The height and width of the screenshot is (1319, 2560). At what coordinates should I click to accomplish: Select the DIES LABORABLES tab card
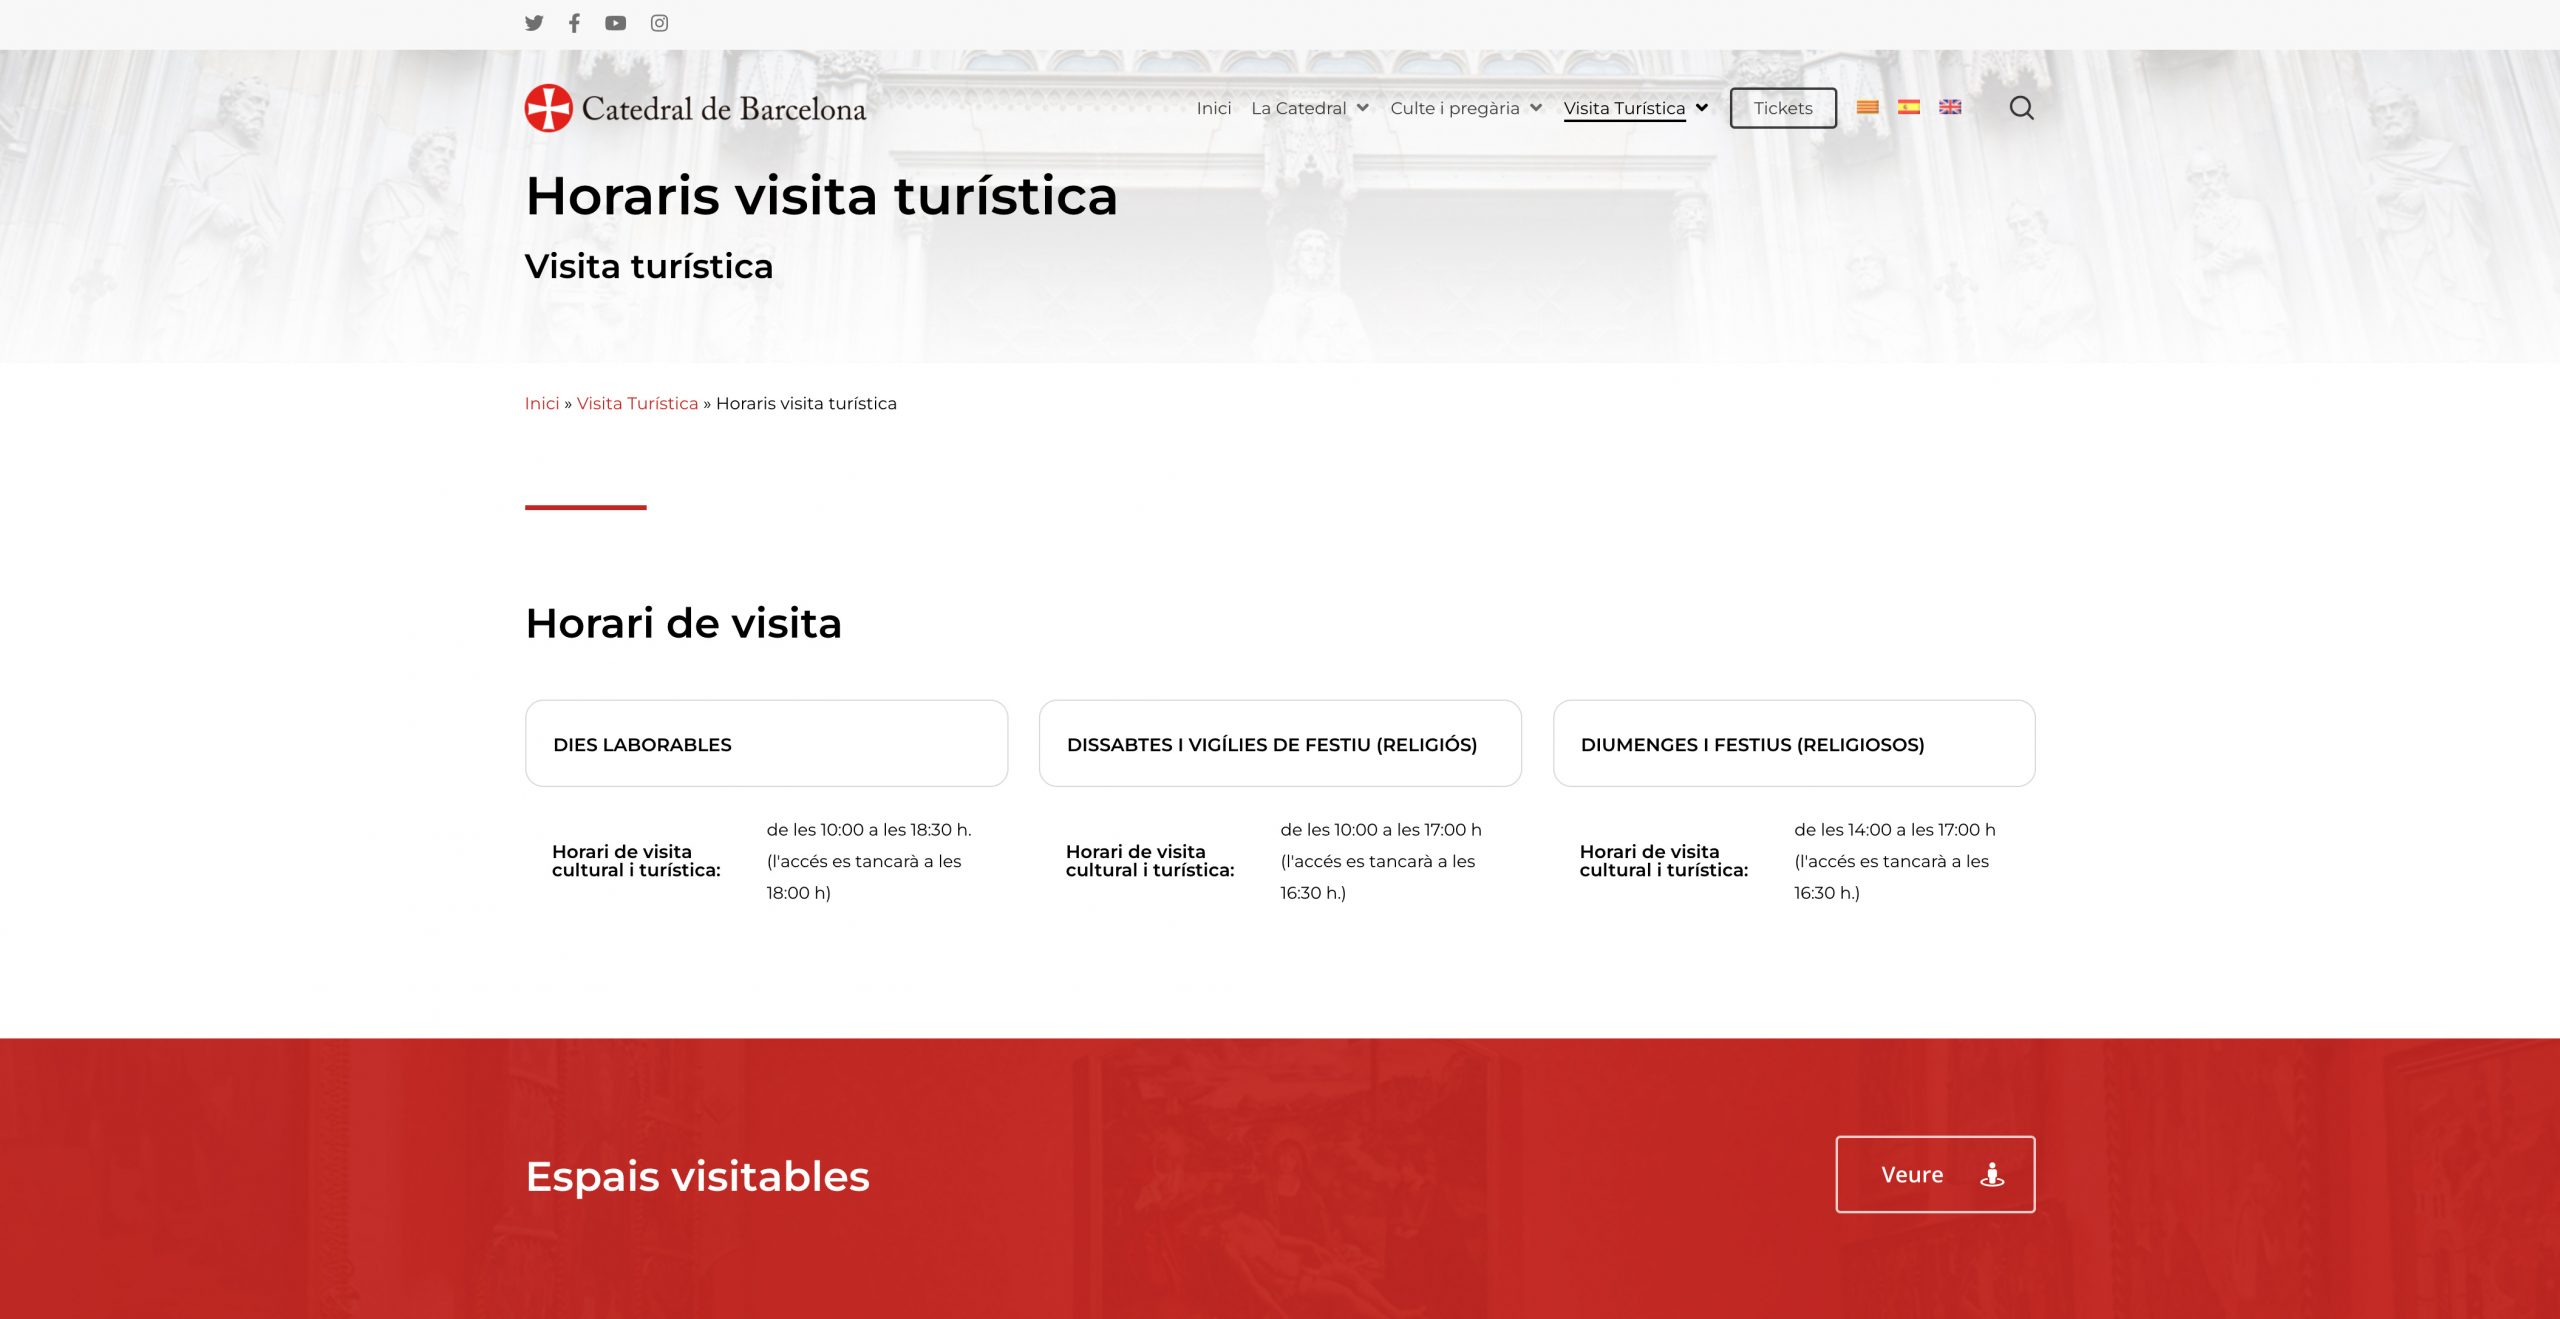(766, 743)
